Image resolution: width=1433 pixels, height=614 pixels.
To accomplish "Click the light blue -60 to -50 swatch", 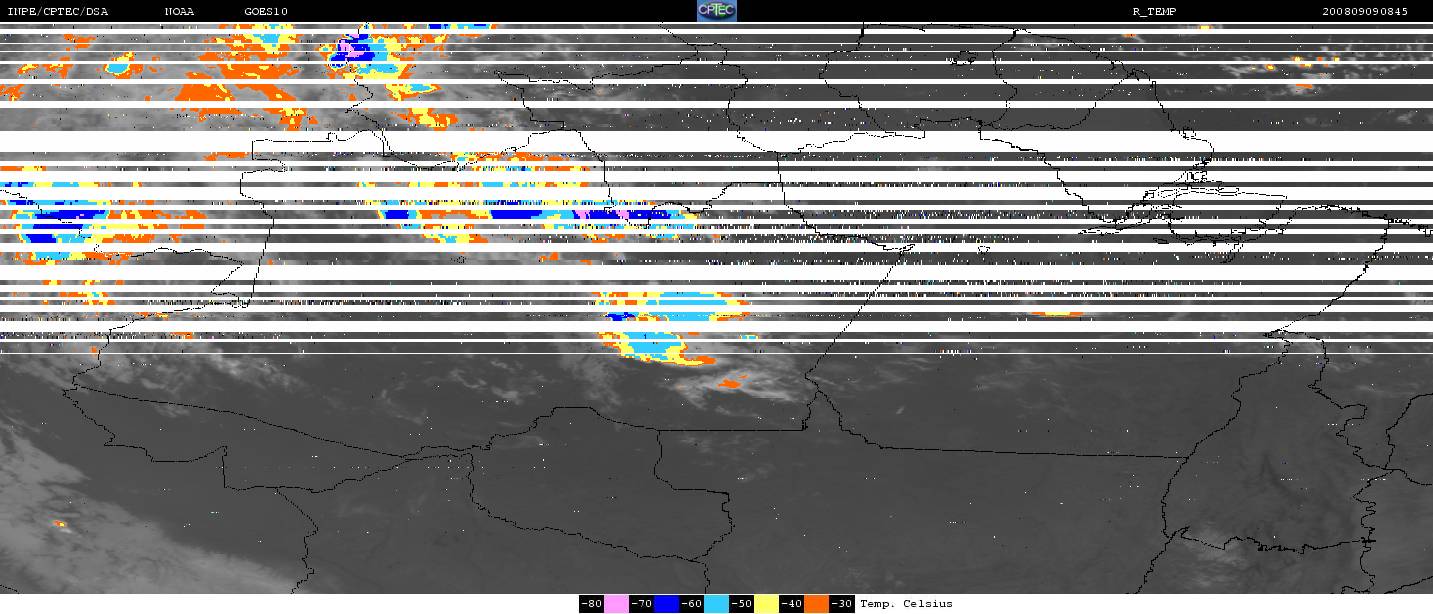I will pos(716,604).
